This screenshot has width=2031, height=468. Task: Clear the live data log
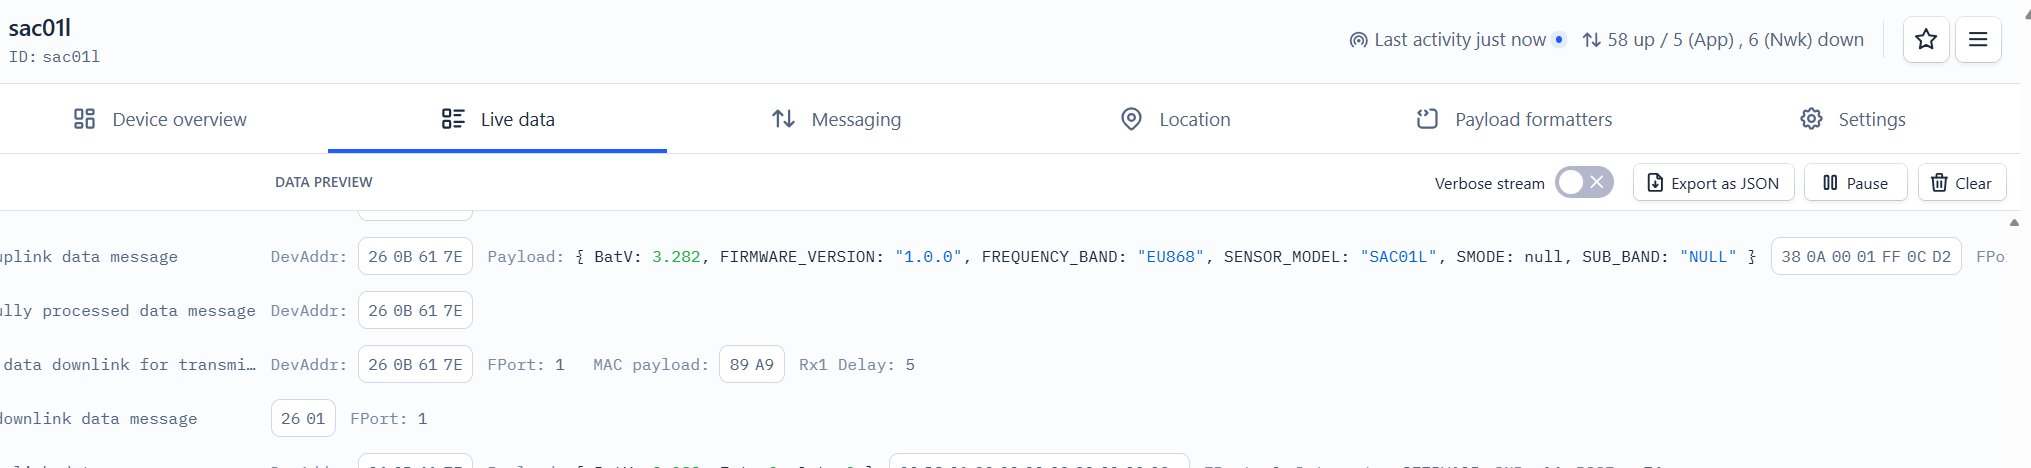1962,183
